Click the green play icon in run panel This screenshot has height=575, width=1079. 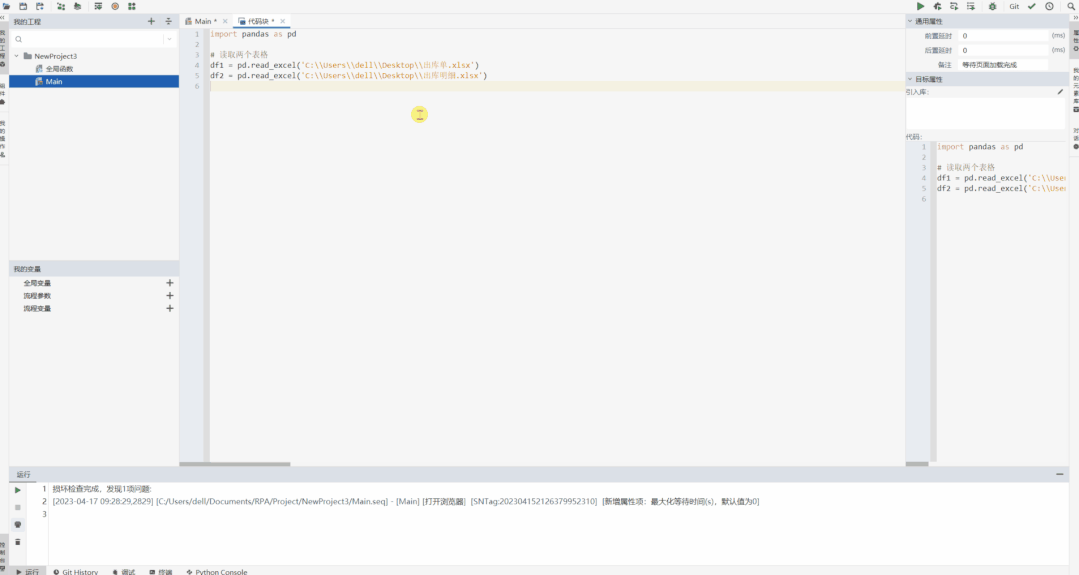pos(18,490)
